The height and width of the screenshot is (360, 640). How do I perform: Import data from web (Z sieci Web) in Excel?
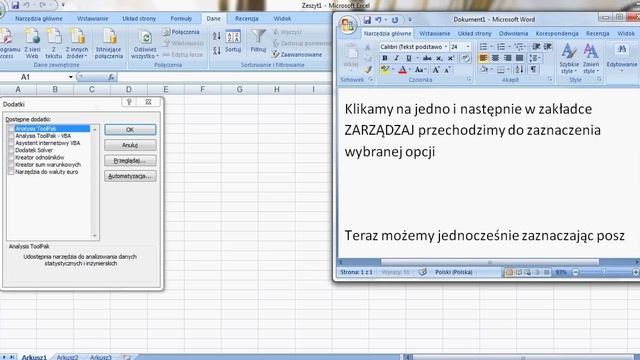point(32,43)
